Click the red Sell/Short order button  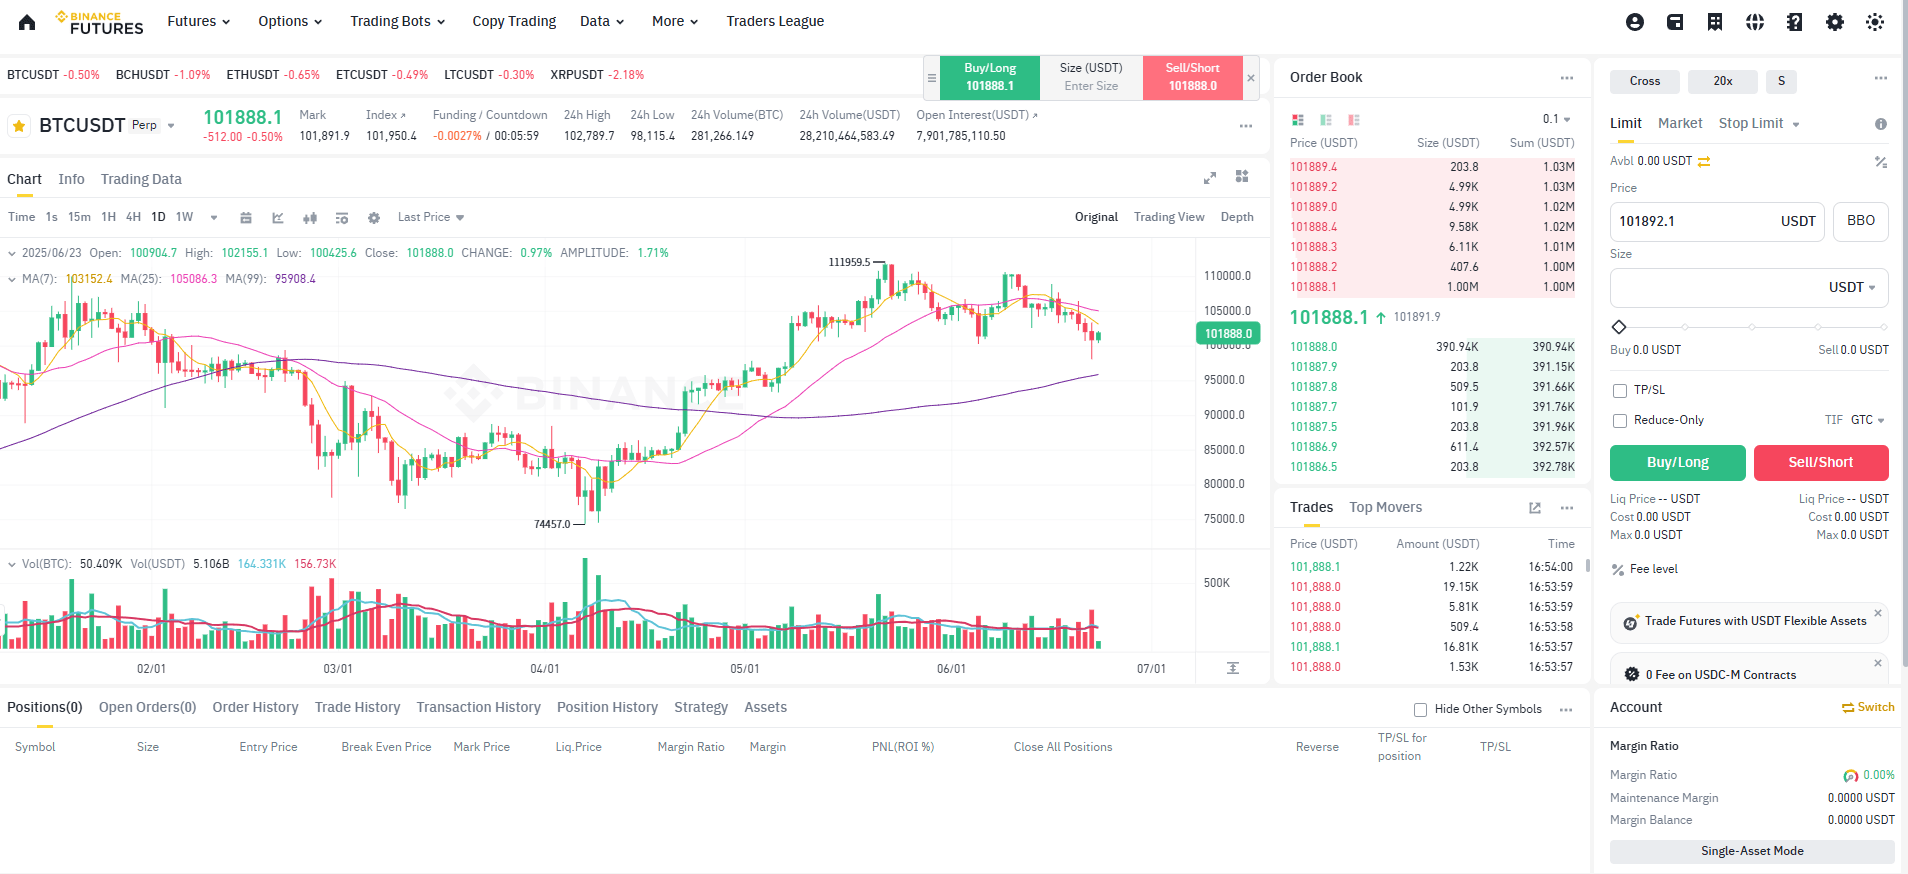(1821, 463)
